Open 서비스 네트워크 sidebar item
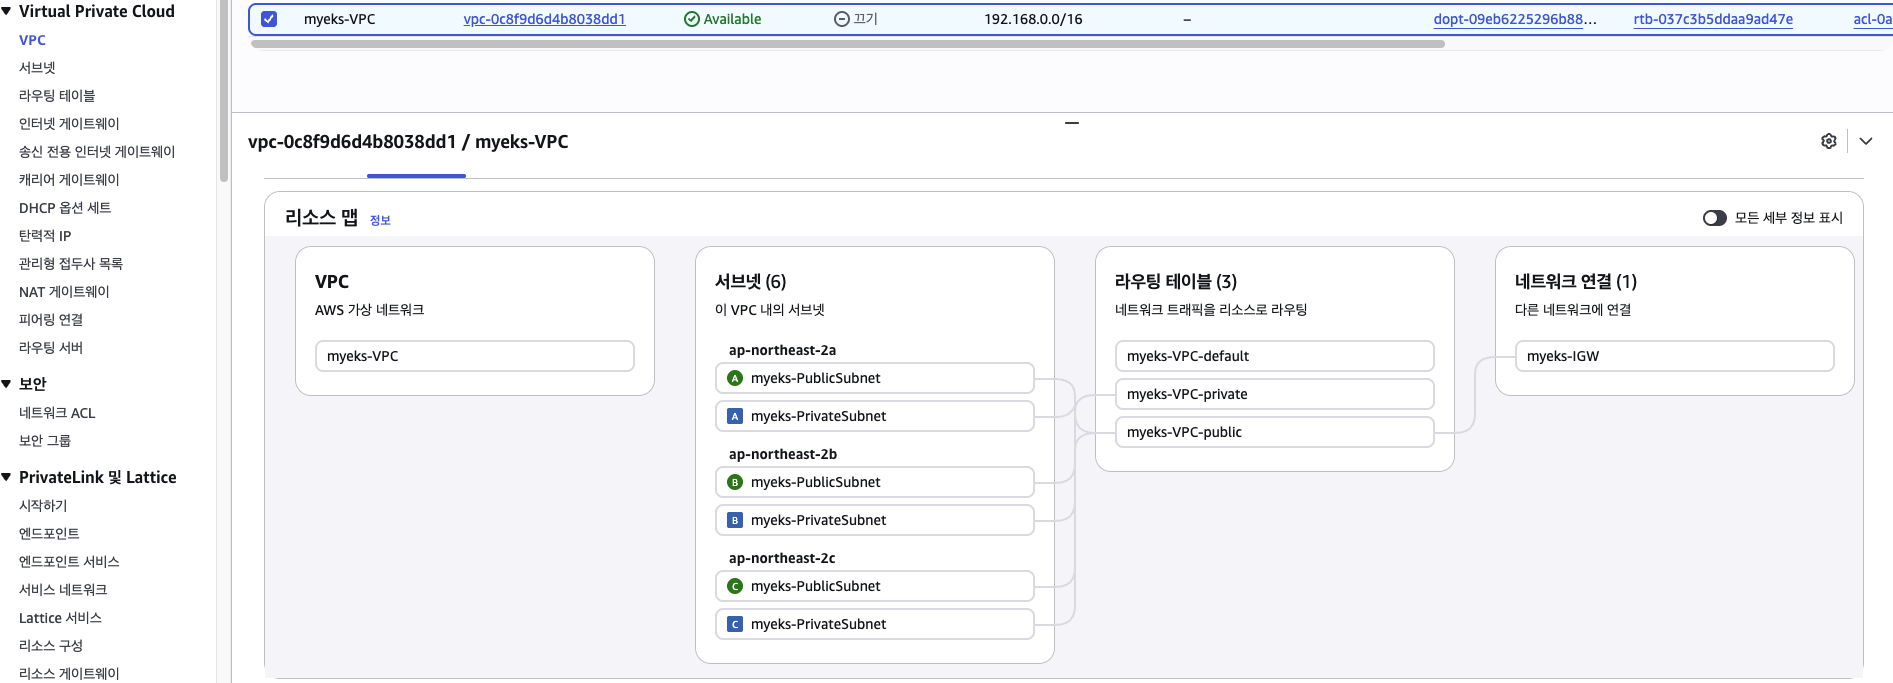 [x=63, y=590]
